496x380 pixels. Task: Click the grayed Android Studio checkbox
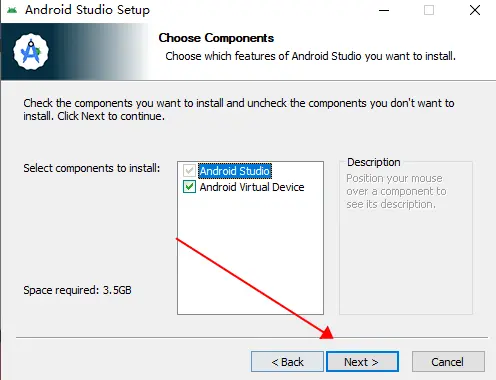click(189, 171)
